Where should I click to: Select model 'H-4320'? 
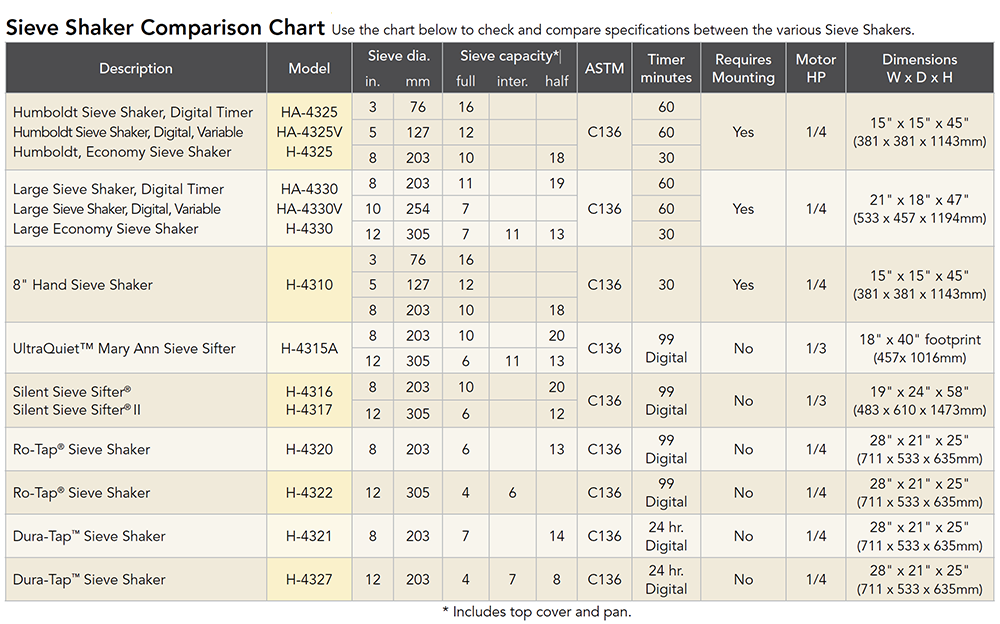pos(309,450)
